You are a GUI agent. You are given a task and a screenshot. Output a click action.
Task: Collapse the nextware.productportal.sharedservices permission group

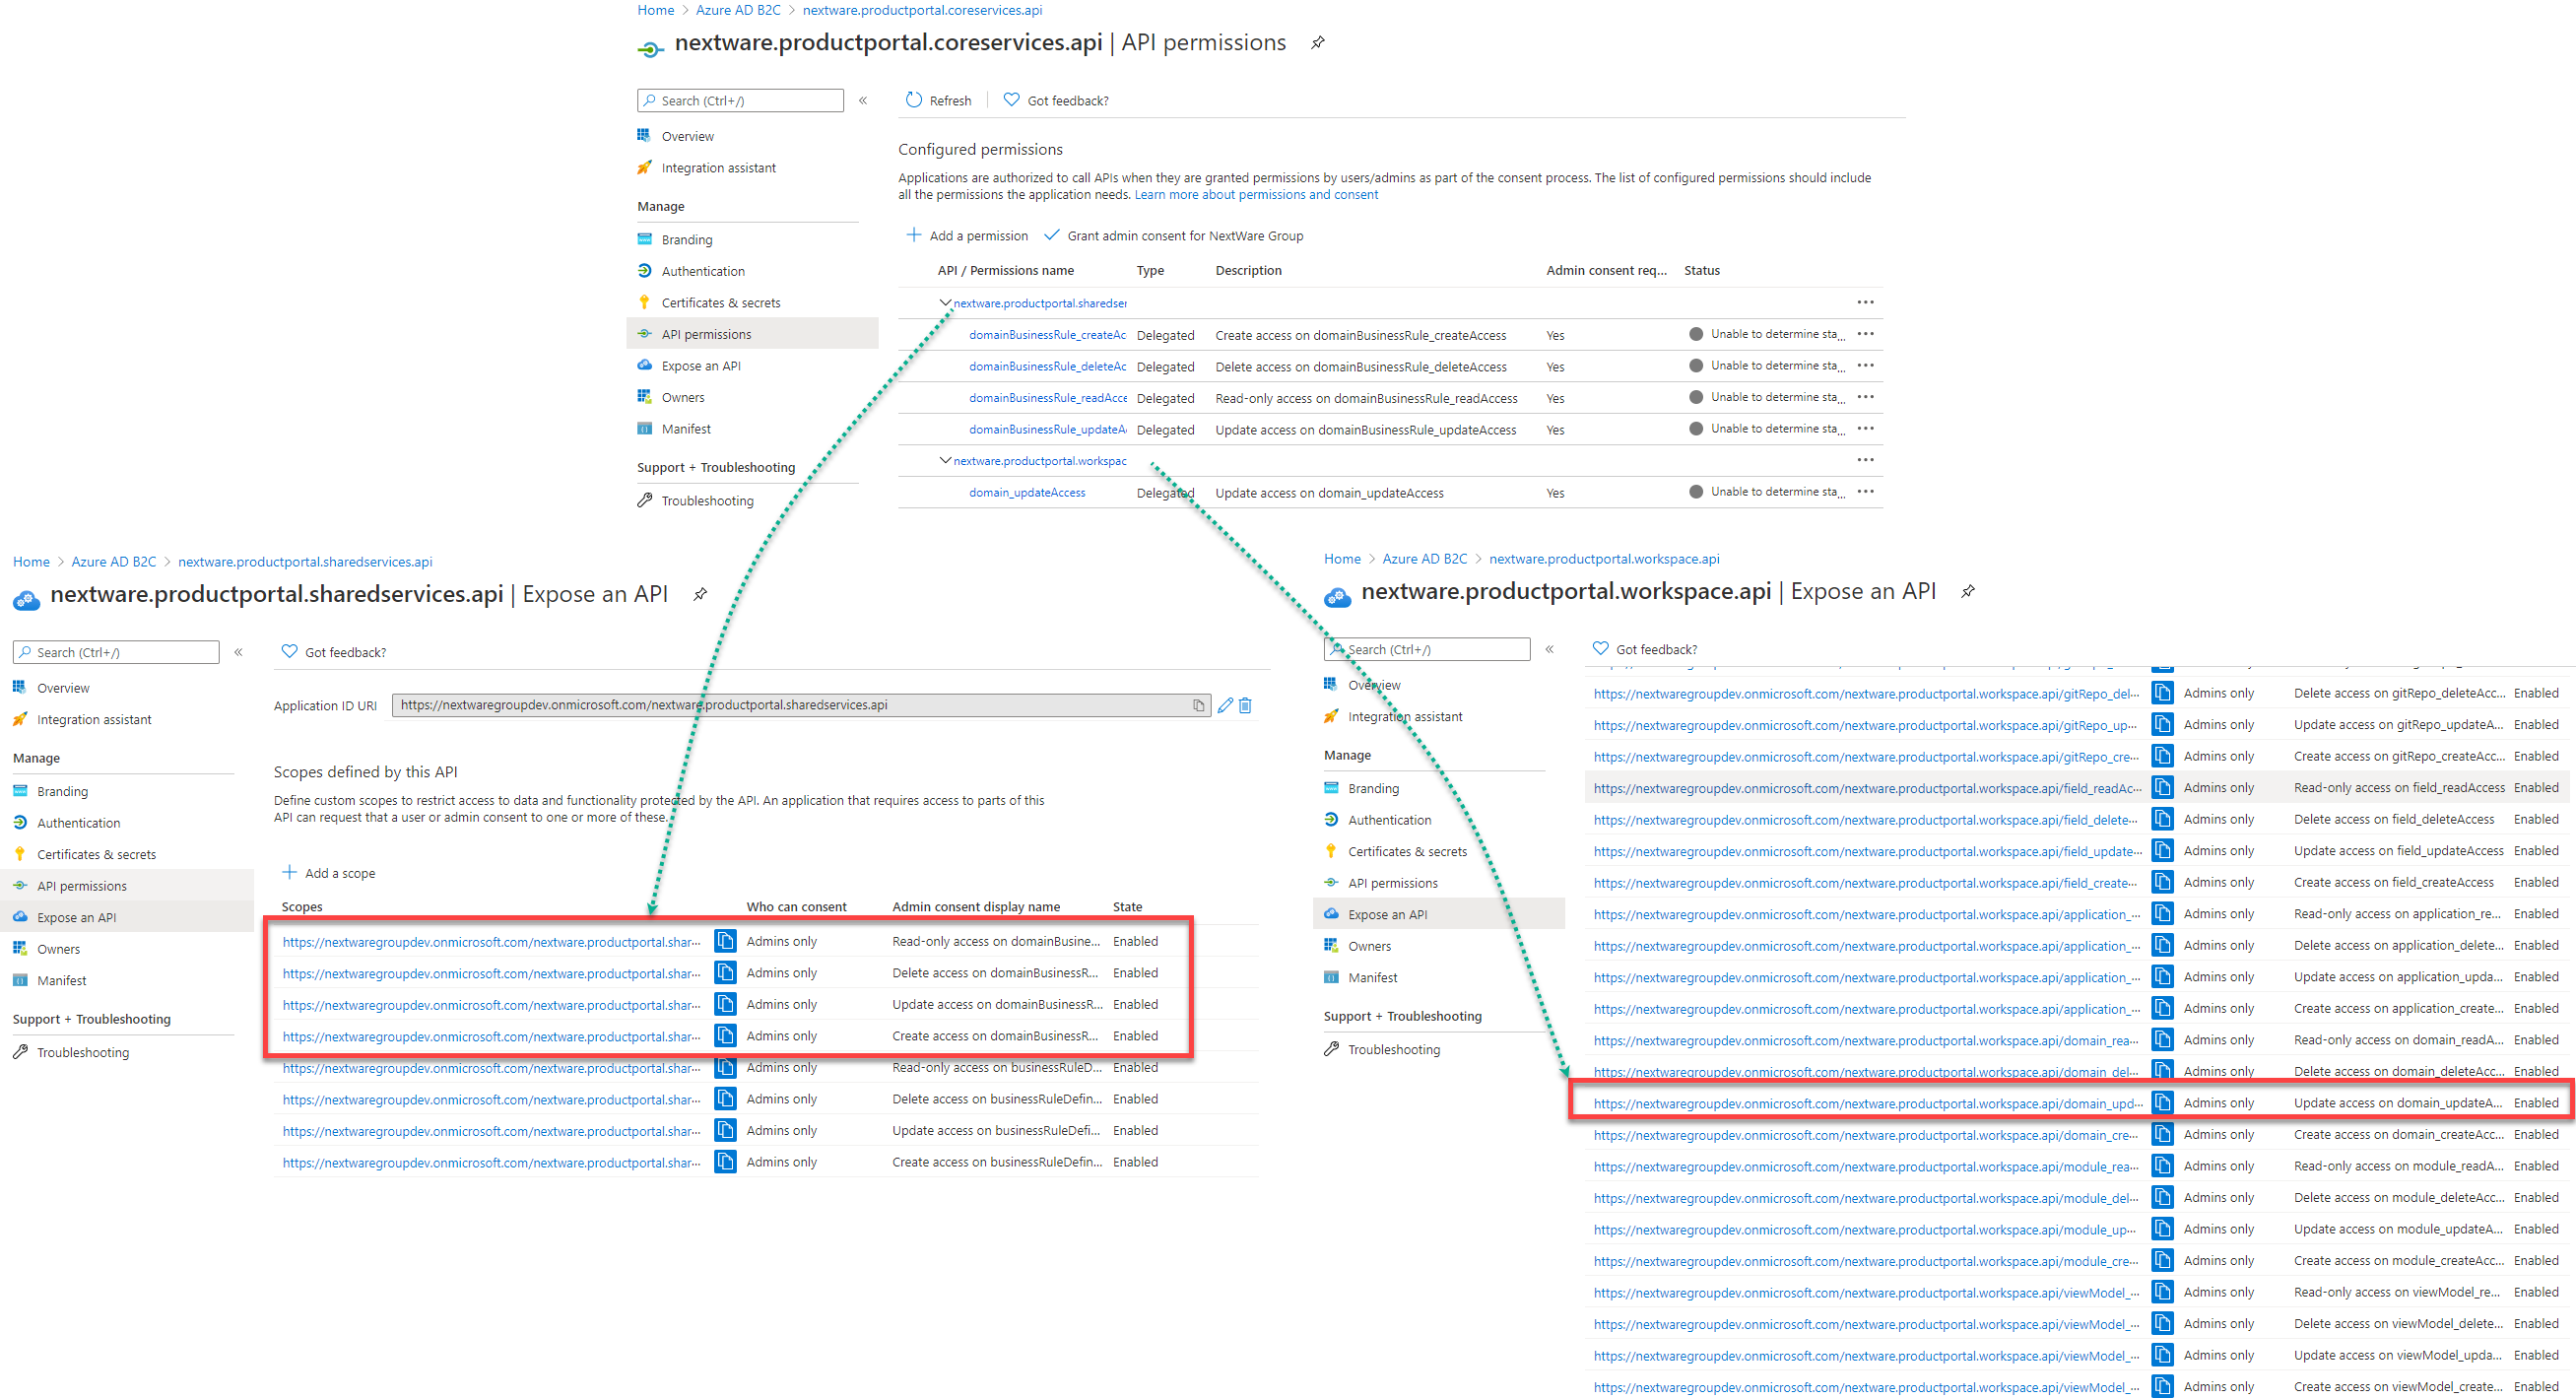tap(945, 303)
